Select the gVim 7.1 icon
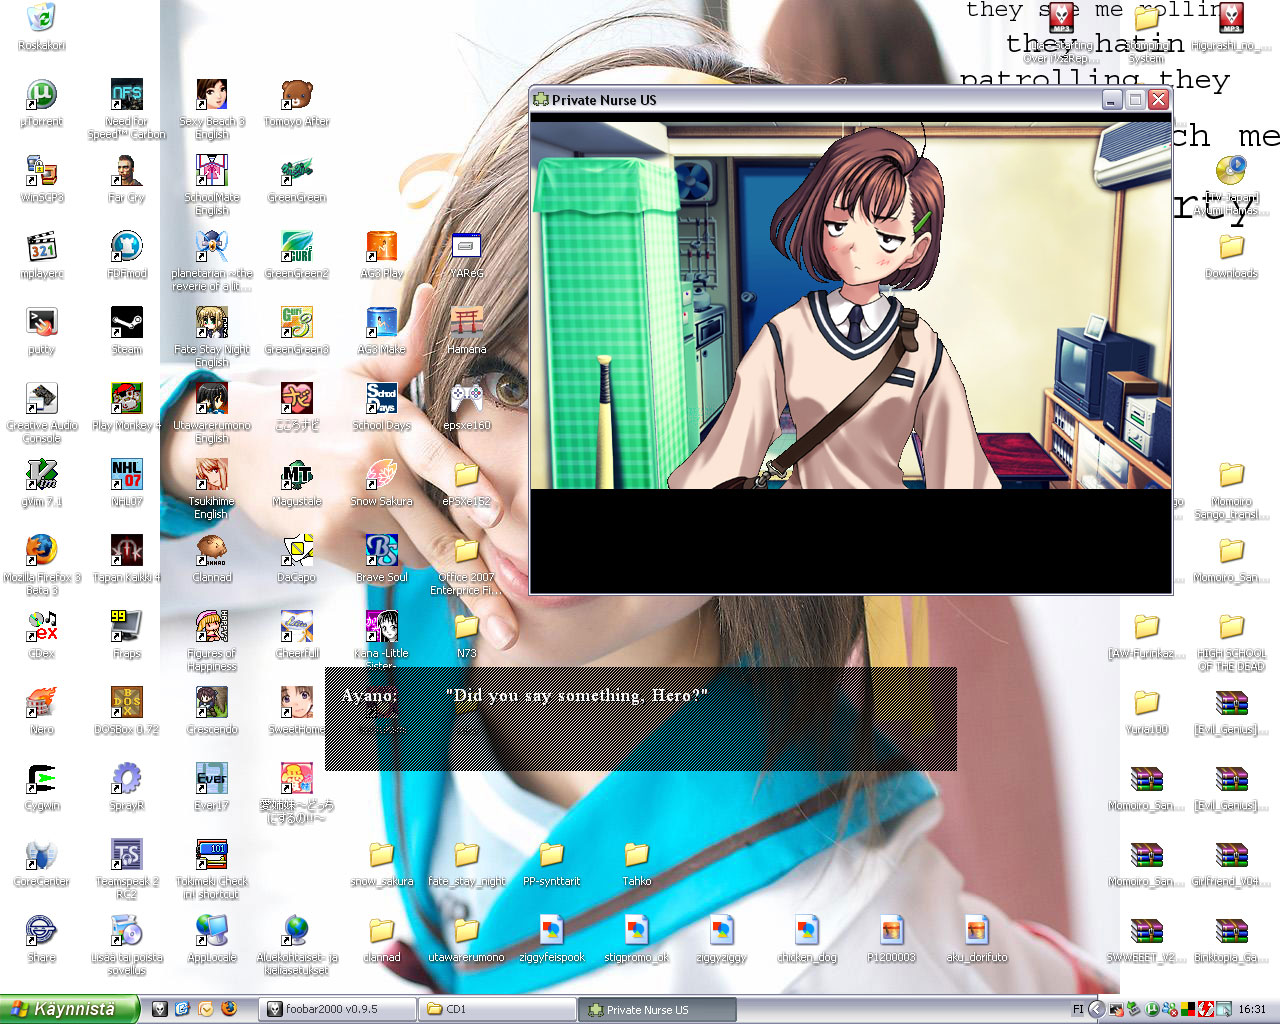Image resolution: width=1280 pixels, height=1024 pixels. (41, 475)
